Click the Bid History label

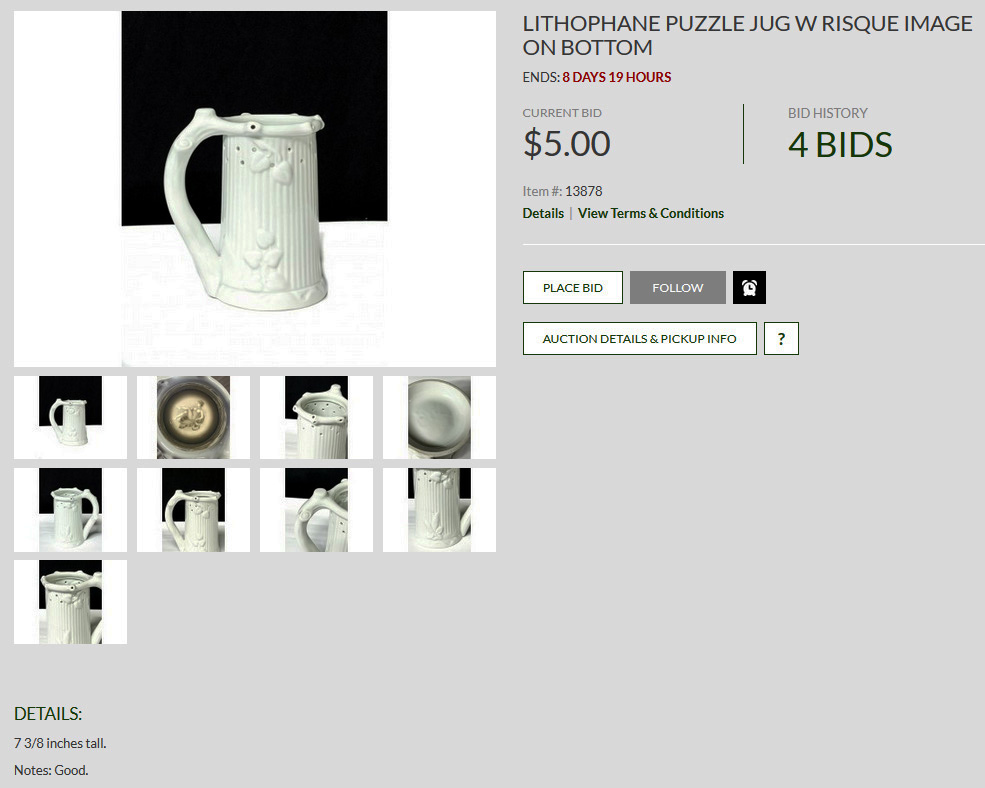(x=827, y=113)
